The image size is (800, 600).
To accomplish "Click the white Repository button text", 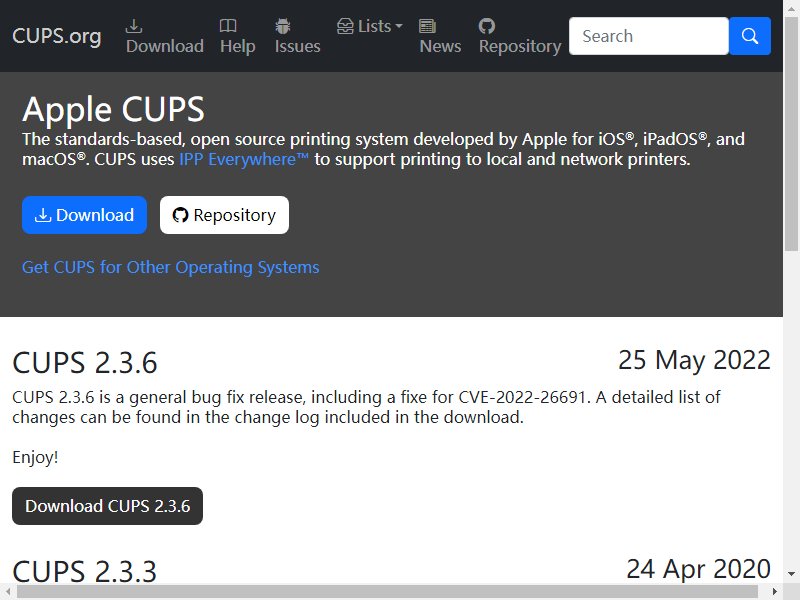I will click(x=235, y=215).
